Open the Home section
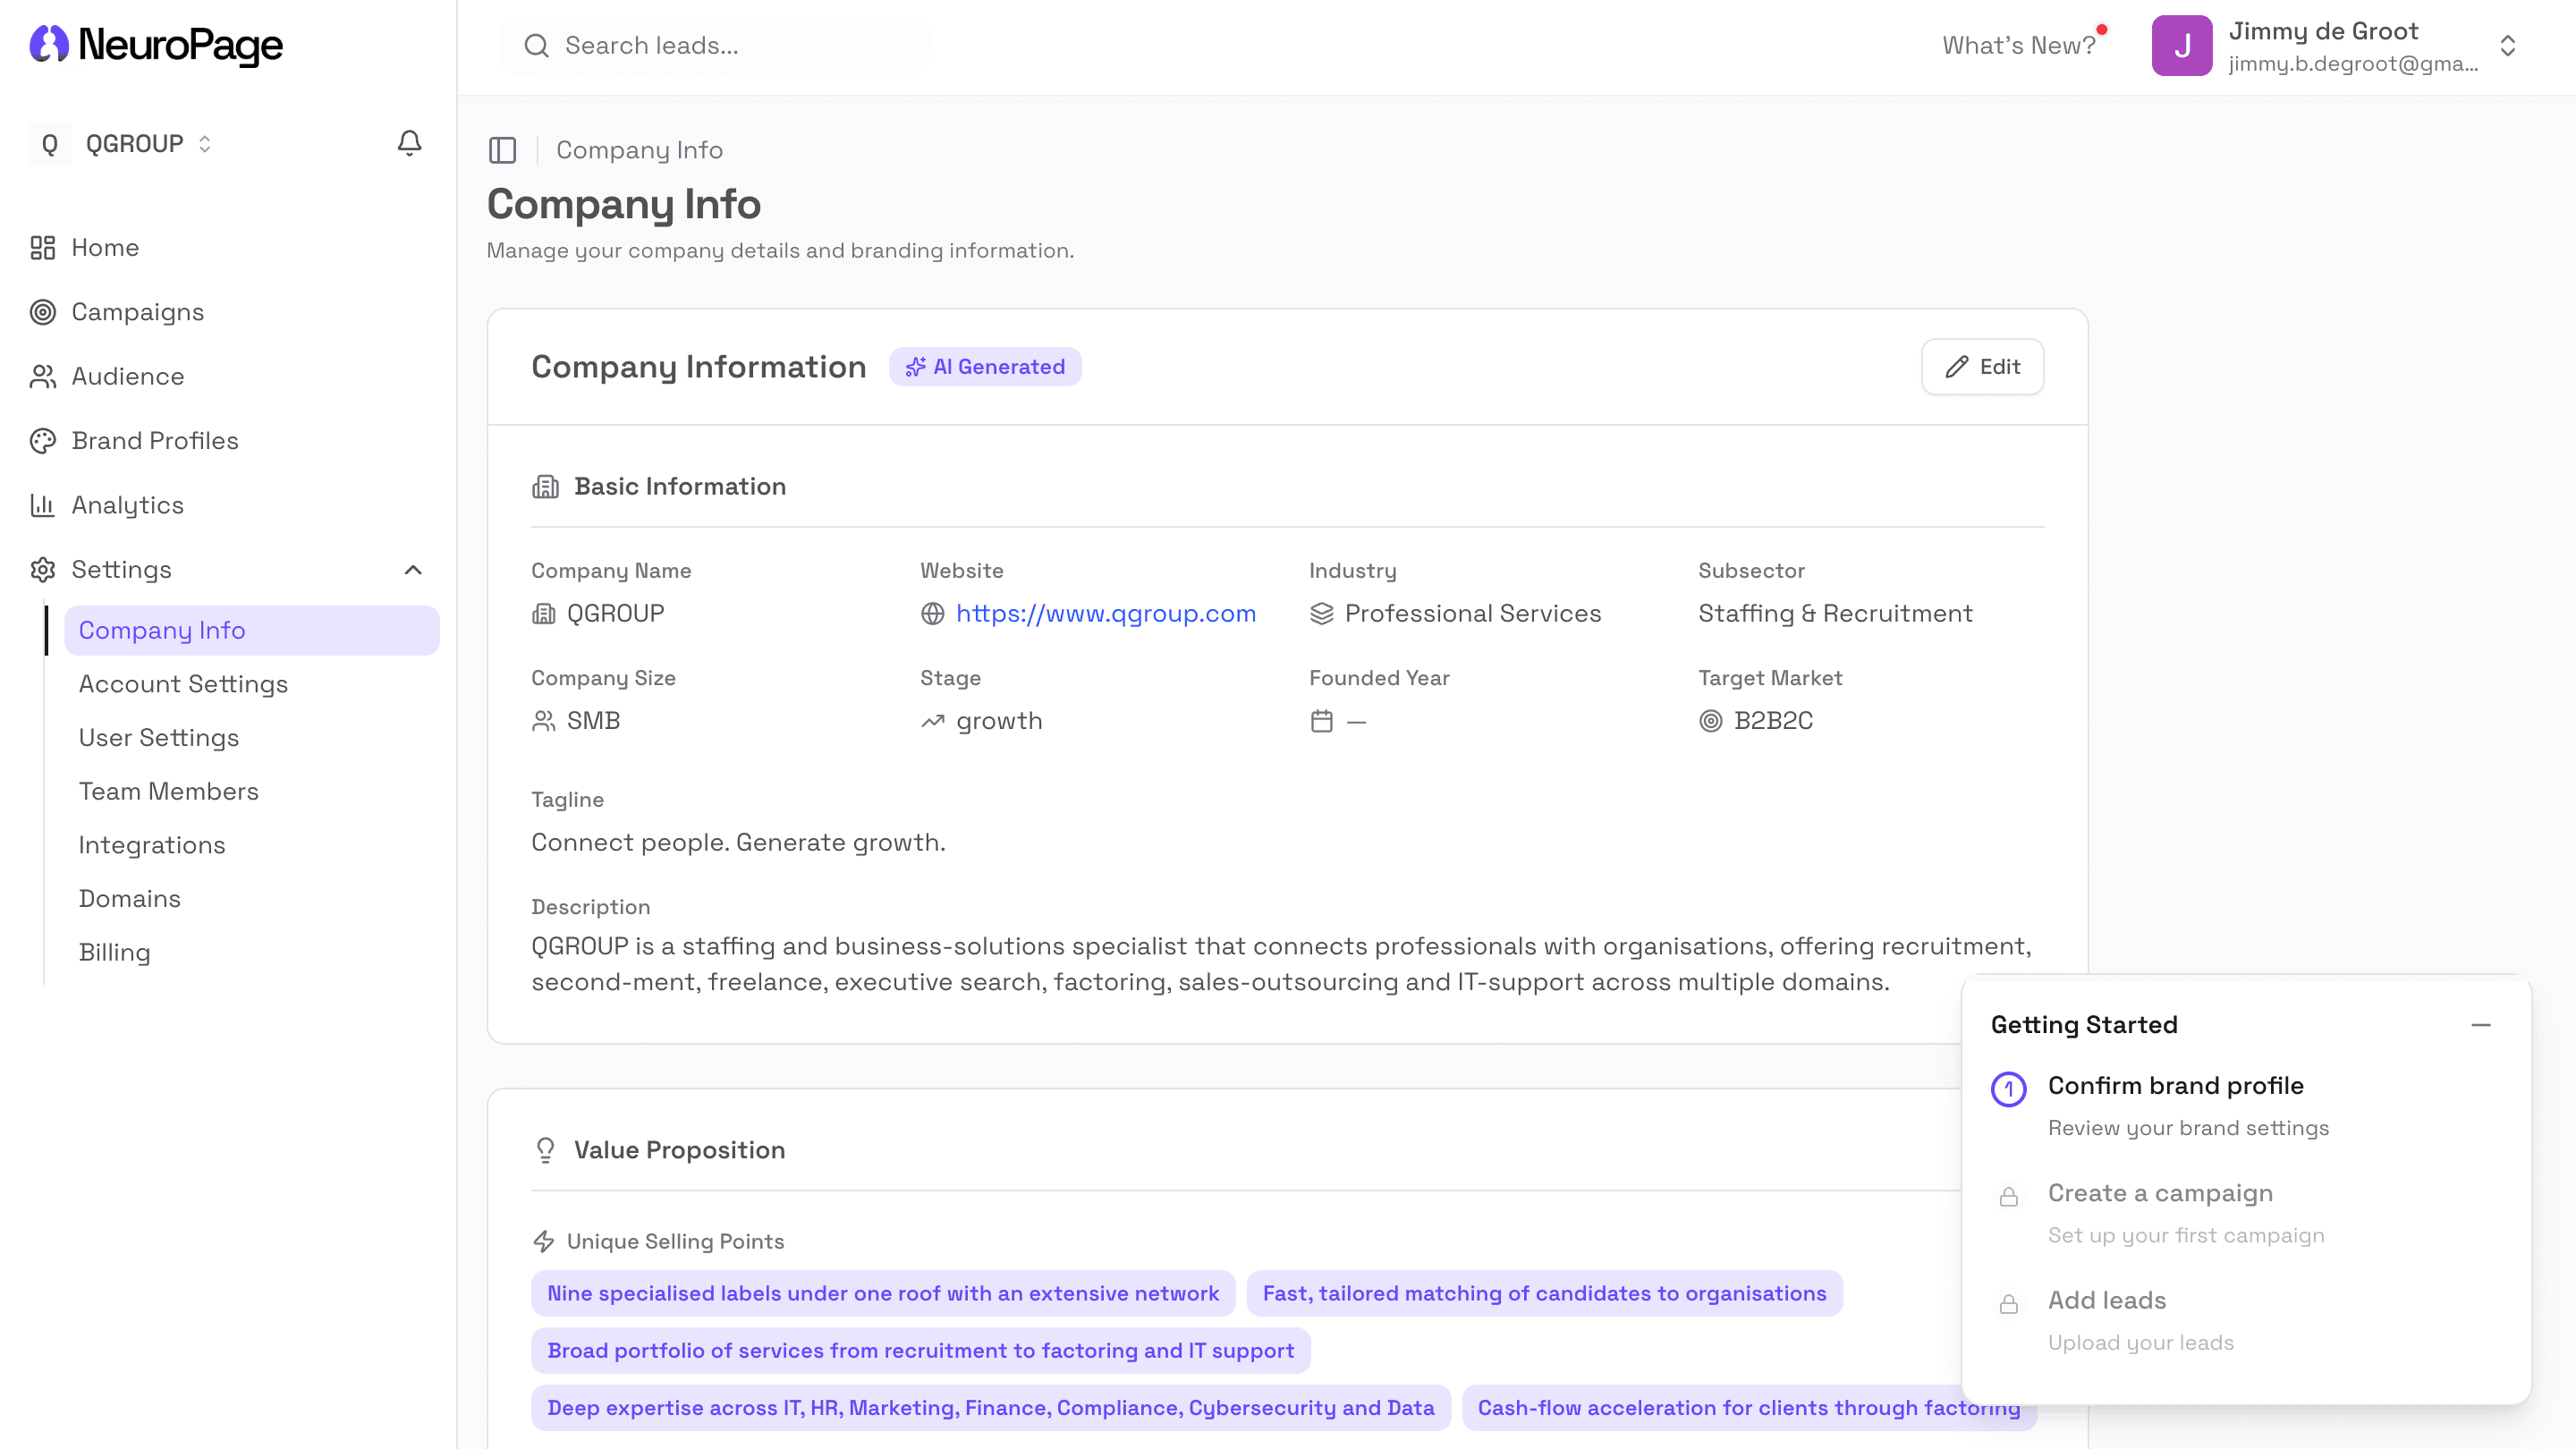This screenshot has width=2576, height=1449. (105, 247)
